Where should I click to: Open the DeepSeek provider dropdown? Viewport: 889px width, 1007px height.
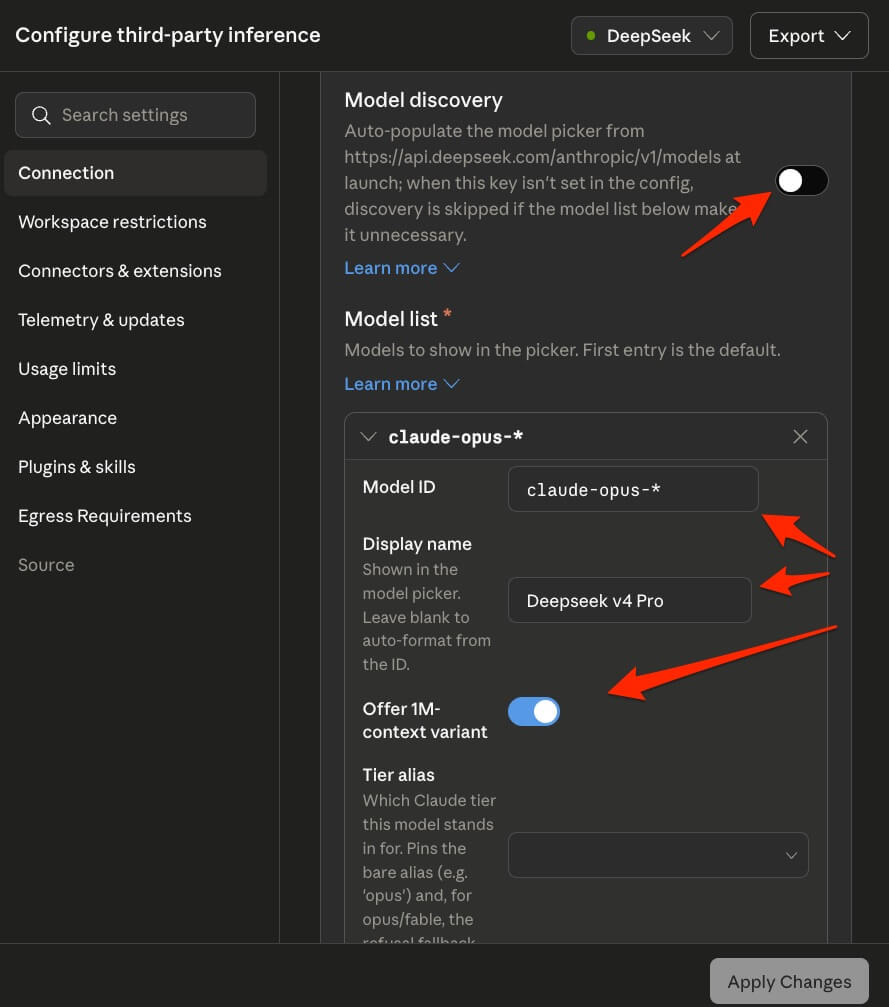651,35
